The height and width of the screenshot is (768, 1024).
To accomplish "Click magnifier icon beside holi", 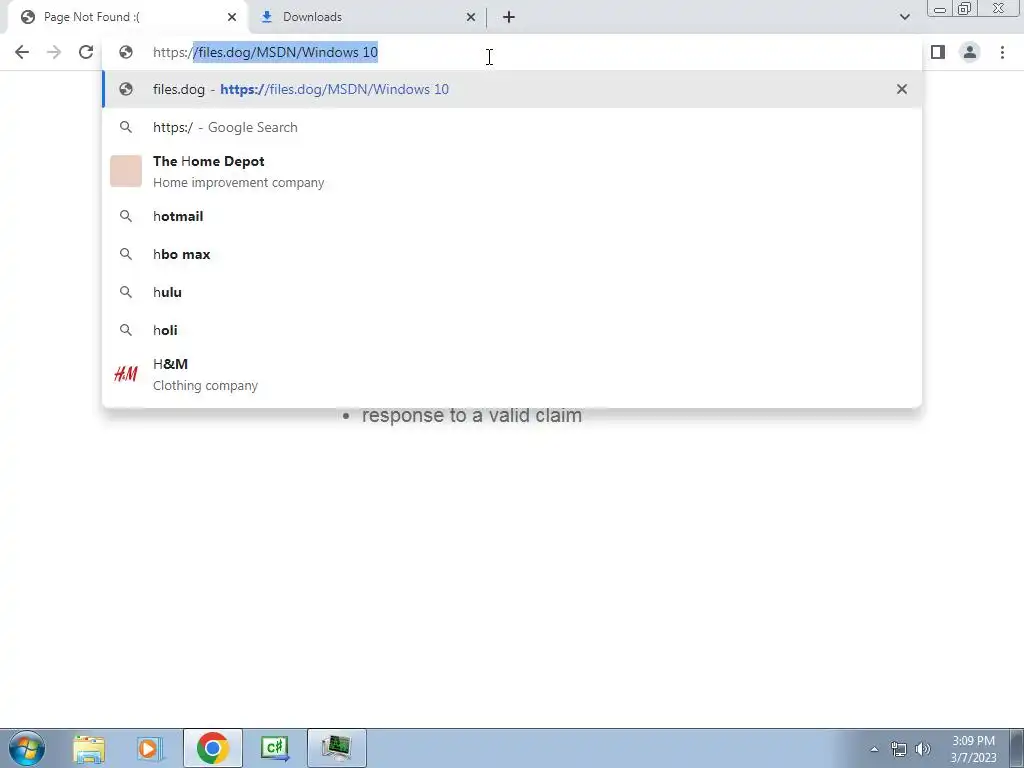I will click(x=126, y=330).
